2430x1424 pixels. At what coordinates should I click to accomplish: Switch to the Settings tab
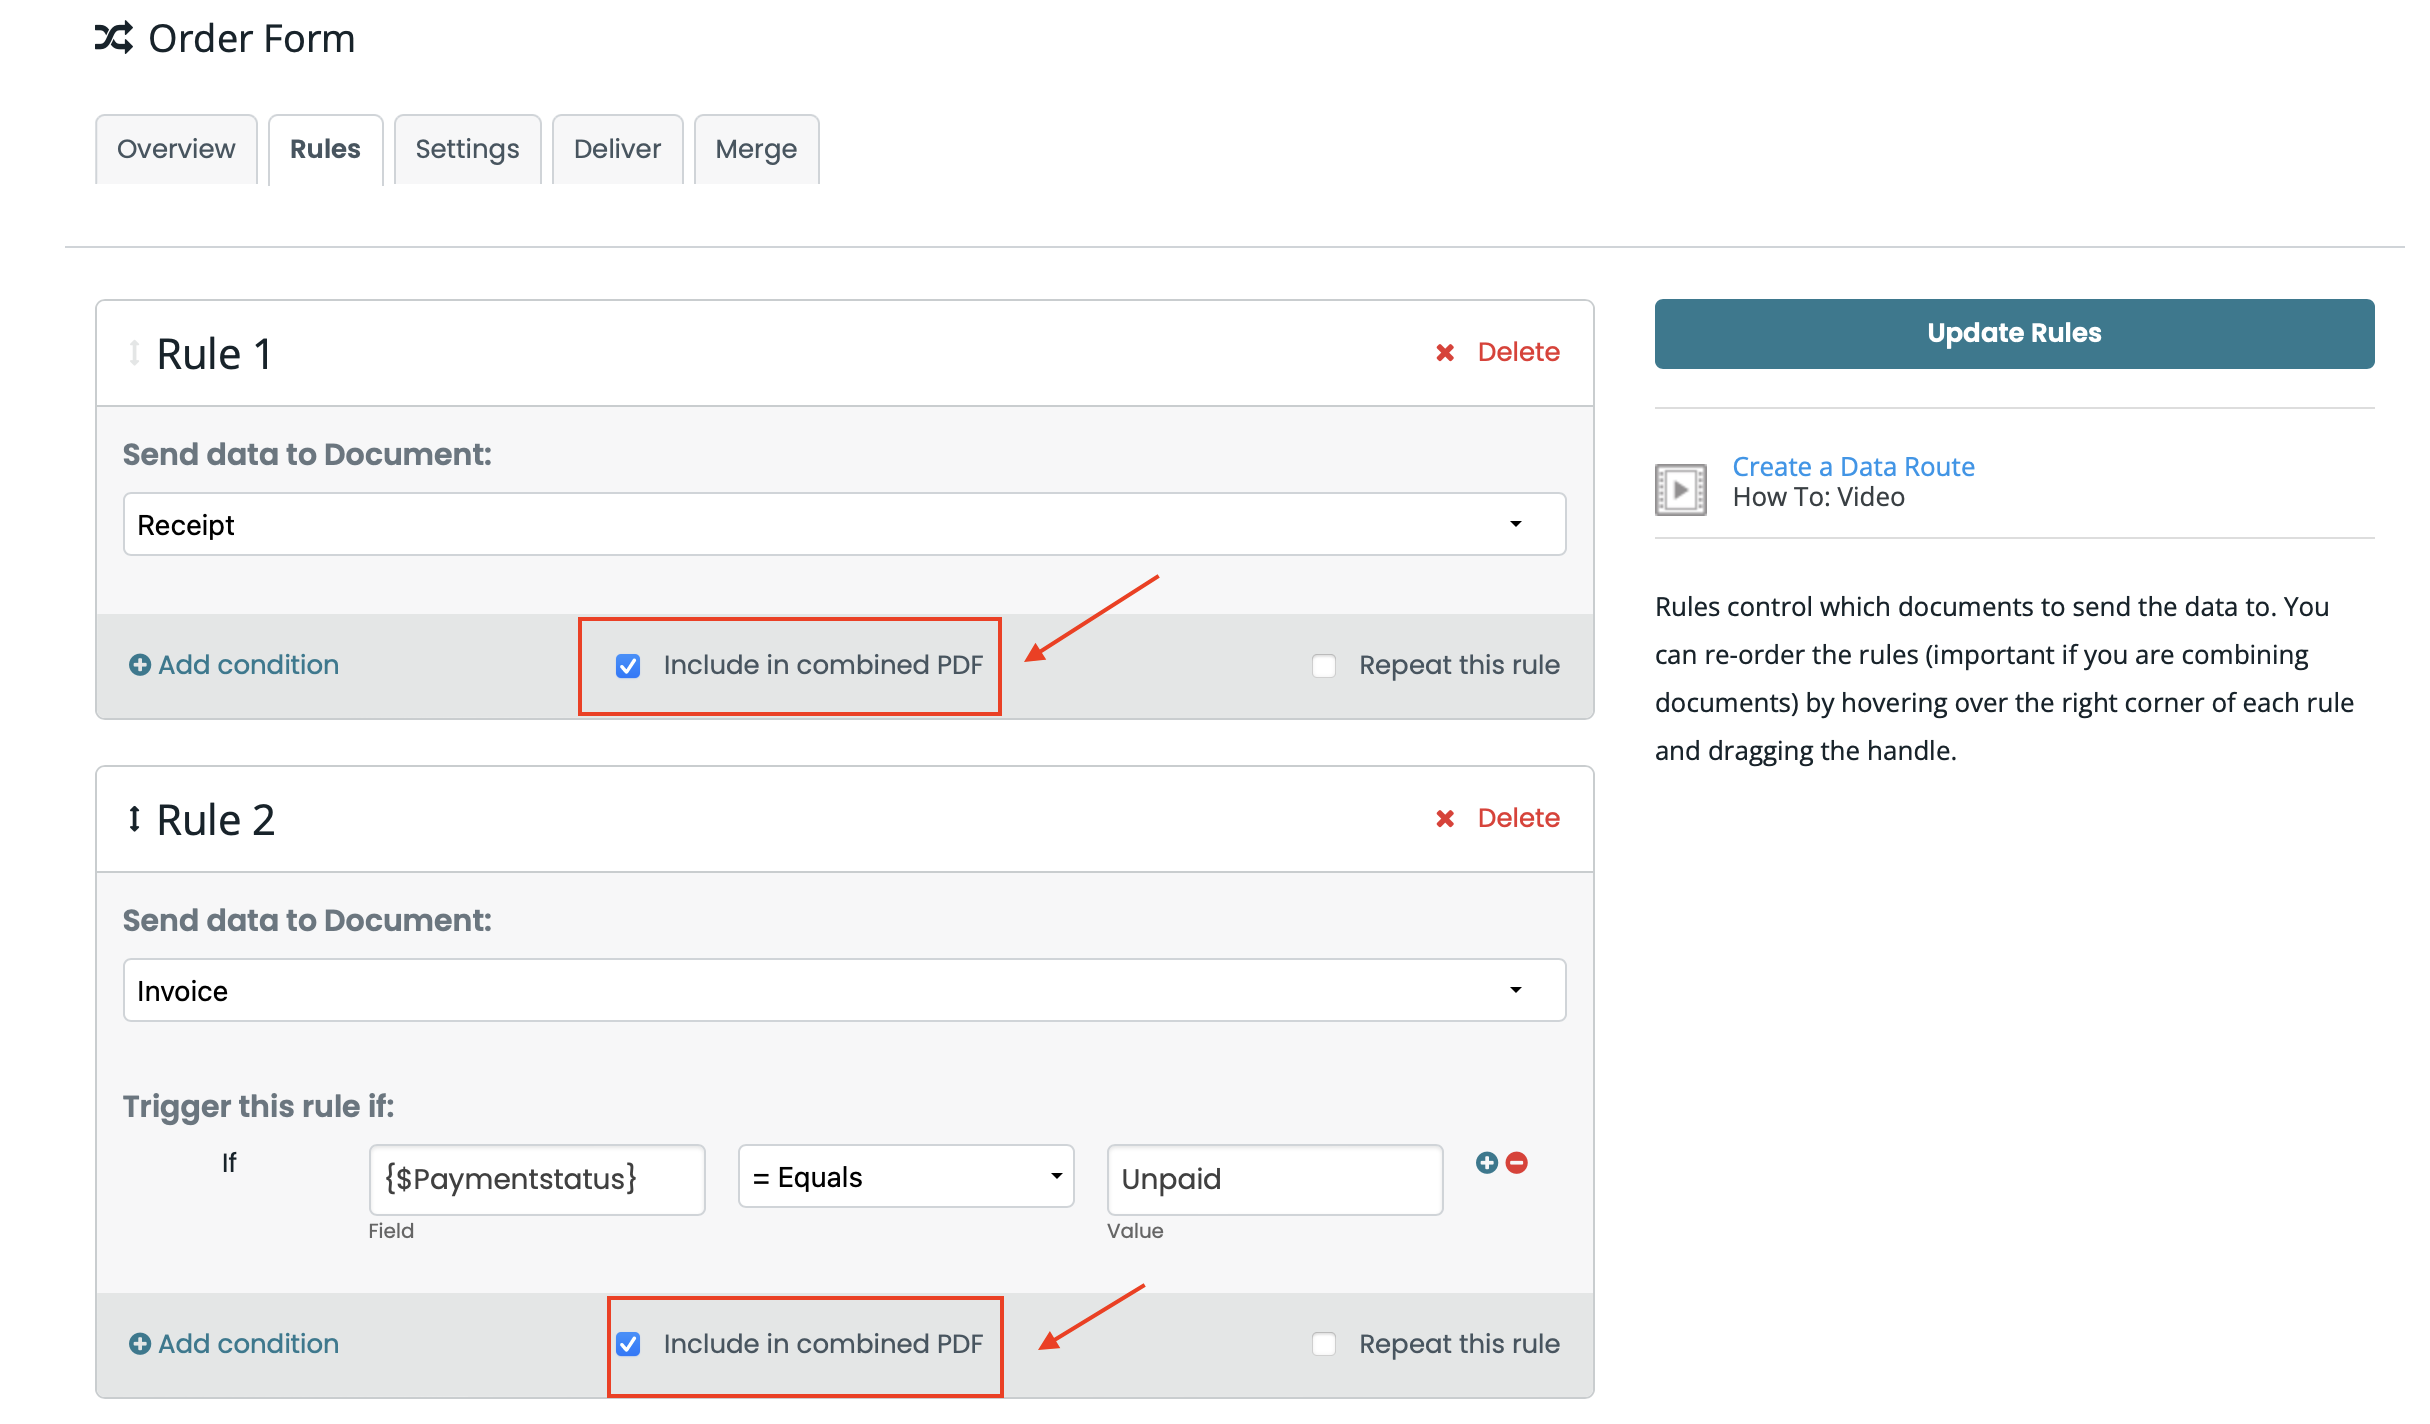pyautogui.click(x=467, y=149)
